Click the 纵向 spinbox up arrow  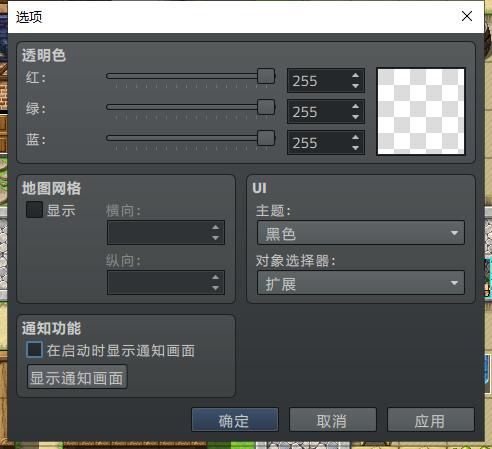point(215,277)
